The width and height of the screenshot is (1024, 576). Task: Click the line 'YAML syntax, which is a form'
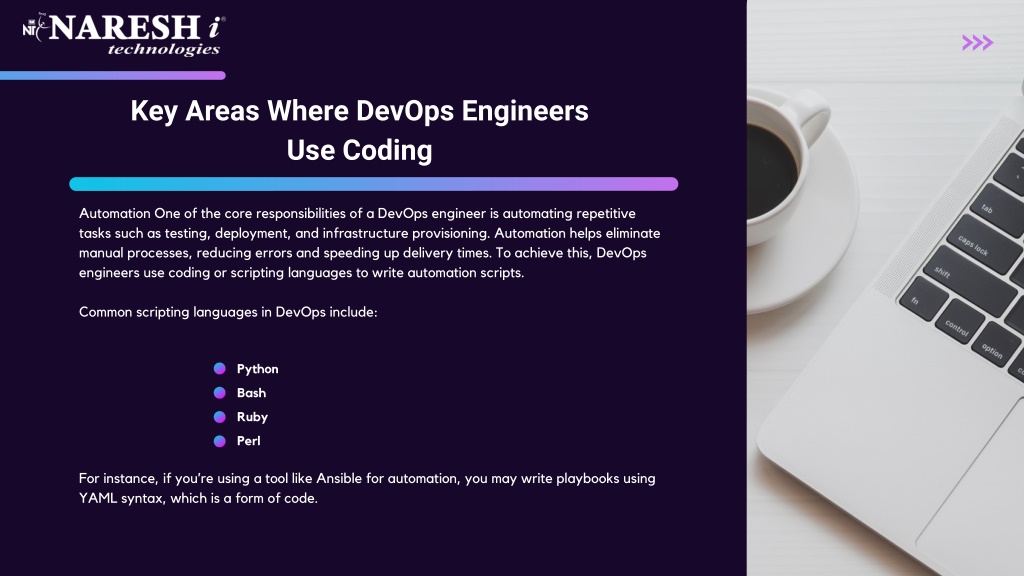tap(198, 498)
